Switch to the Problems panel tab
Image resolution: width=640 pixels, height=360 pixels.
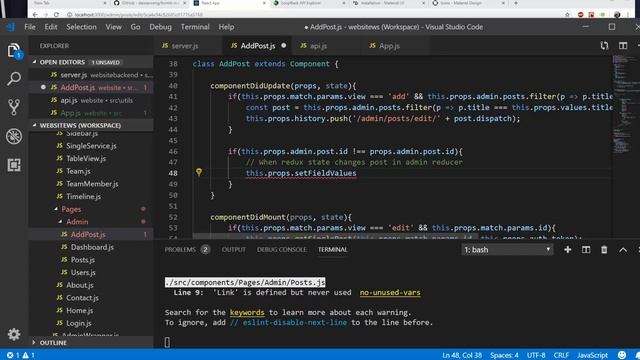[x=187, y=249]
